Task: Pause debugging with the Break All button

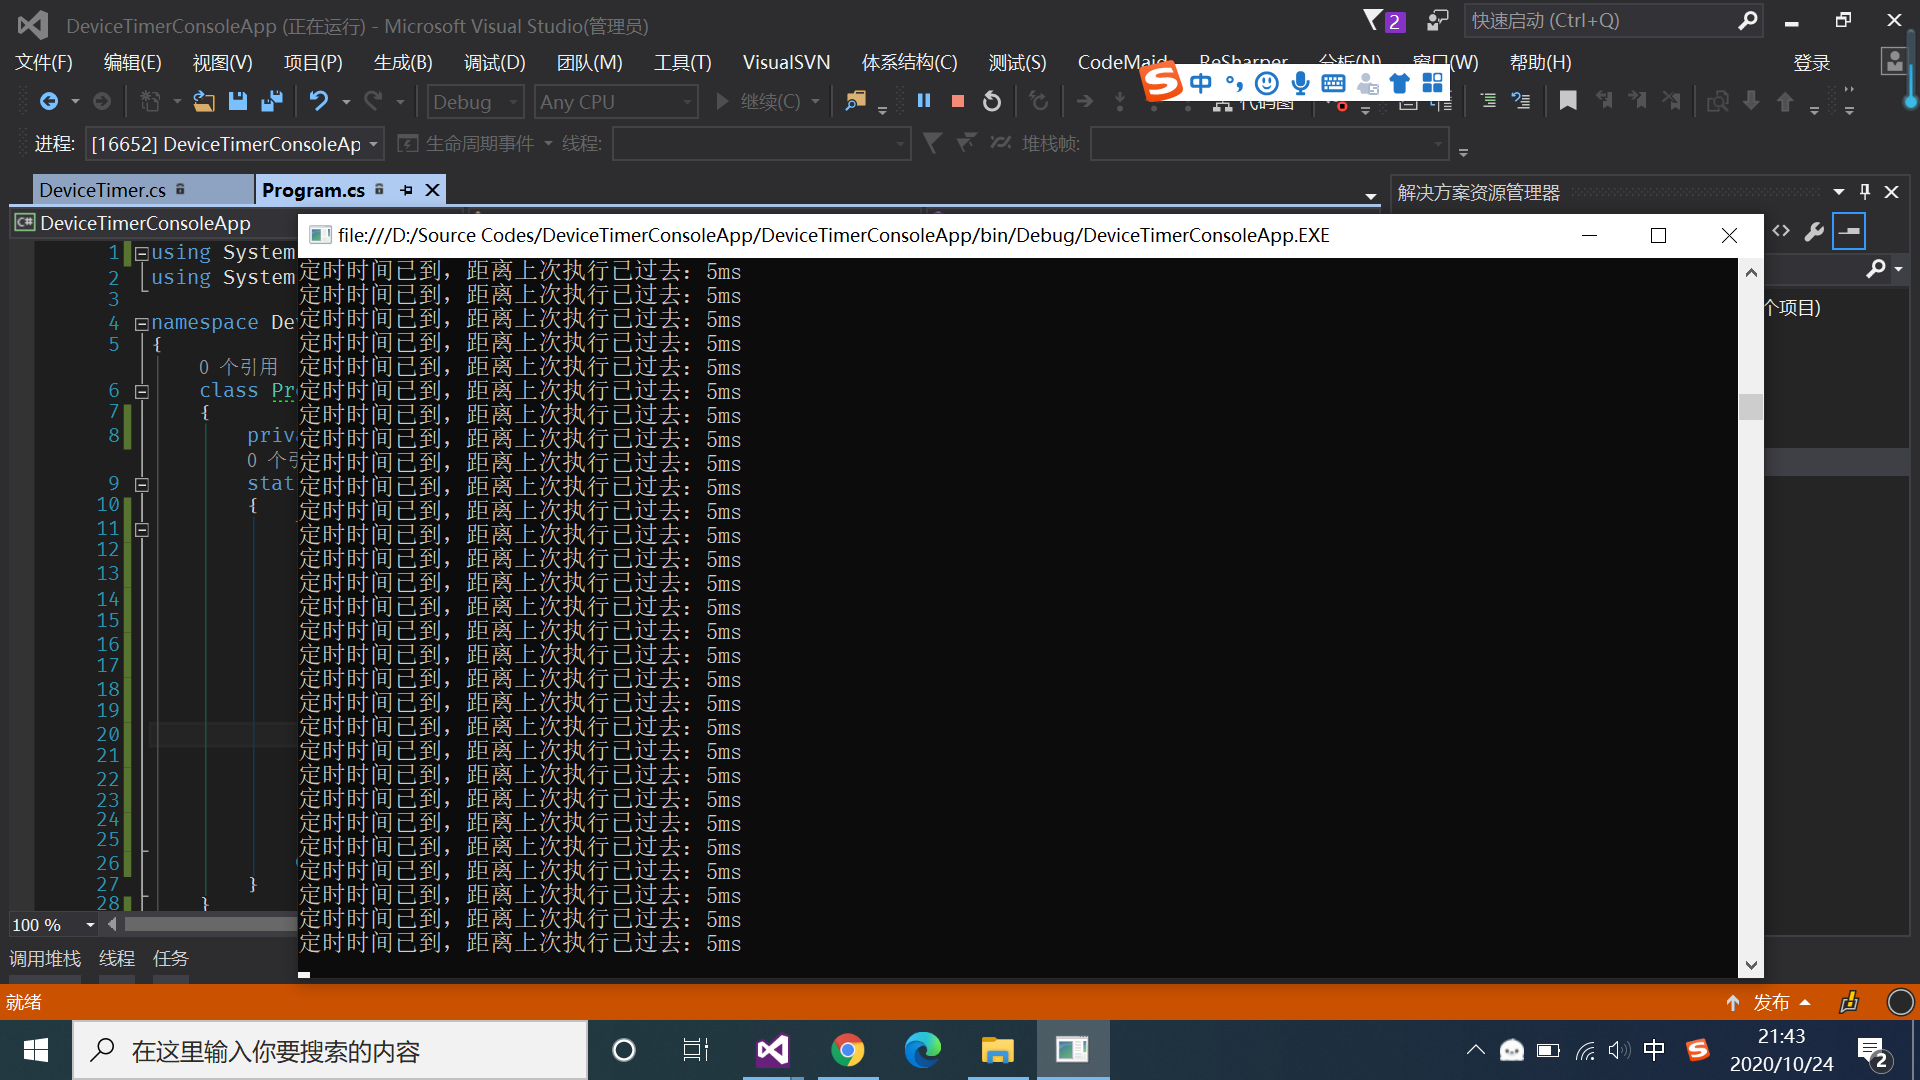Action: pos(924,101)
